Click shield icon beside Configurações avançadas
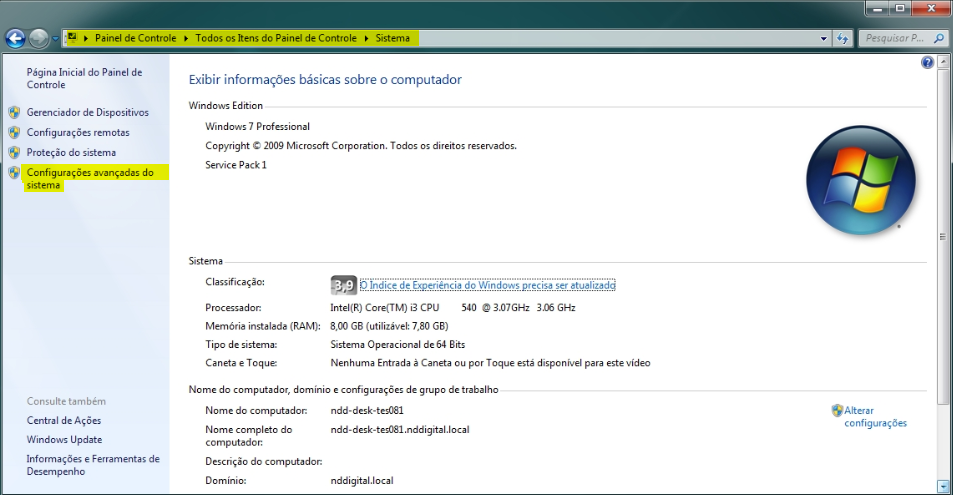 tap(14, 173)
